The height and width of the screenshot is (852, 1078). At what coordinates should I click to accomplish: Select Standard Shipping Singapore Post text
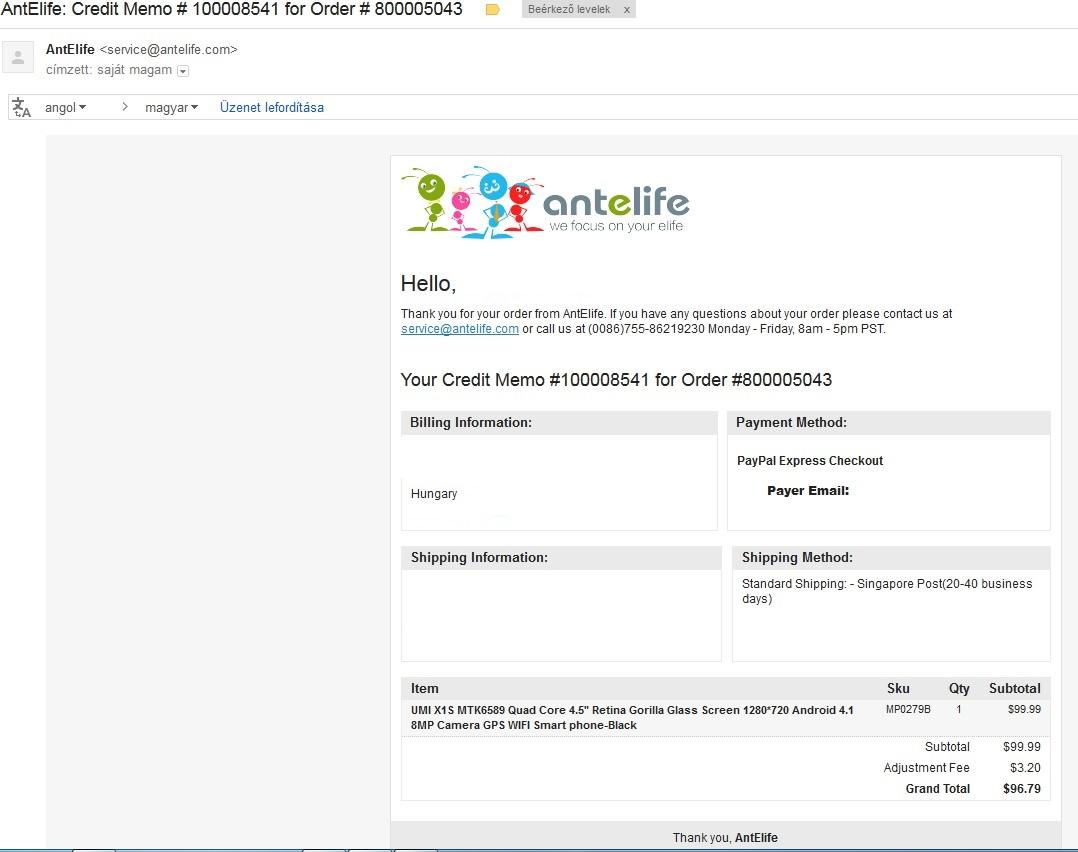(x=887, y=591)
